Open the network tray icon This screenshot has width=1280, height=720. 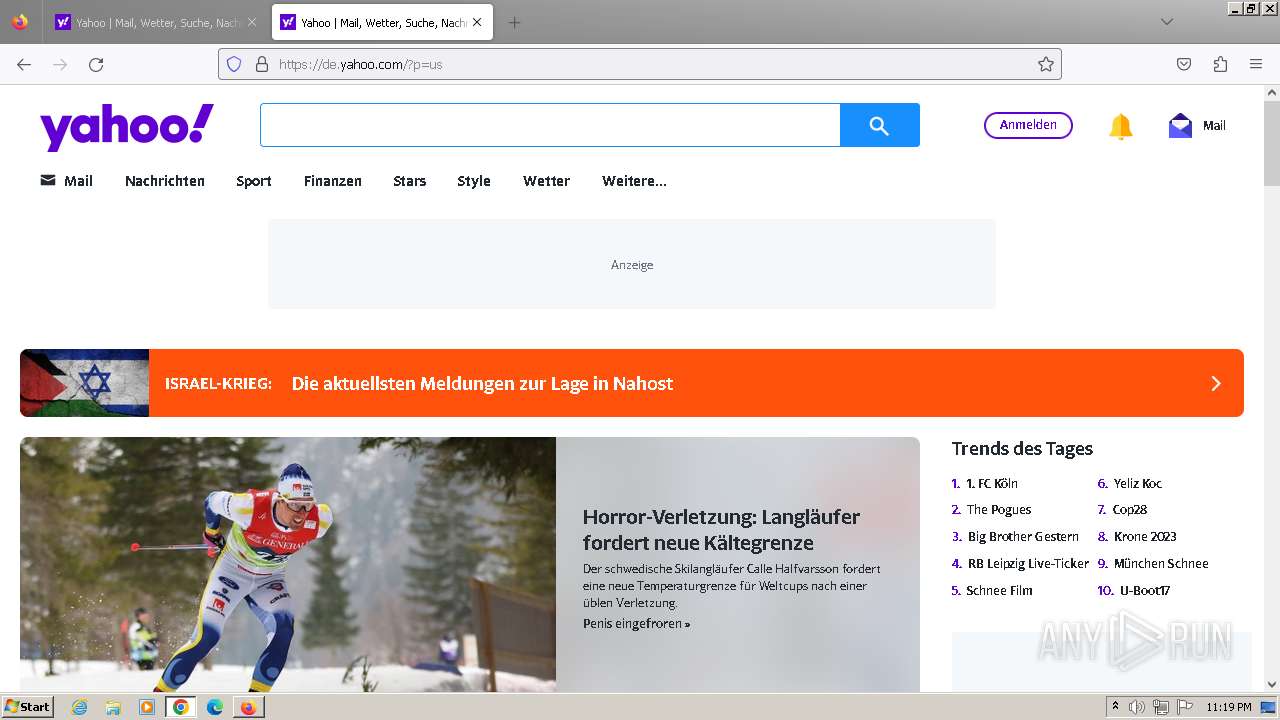[x=1160, y=707]
